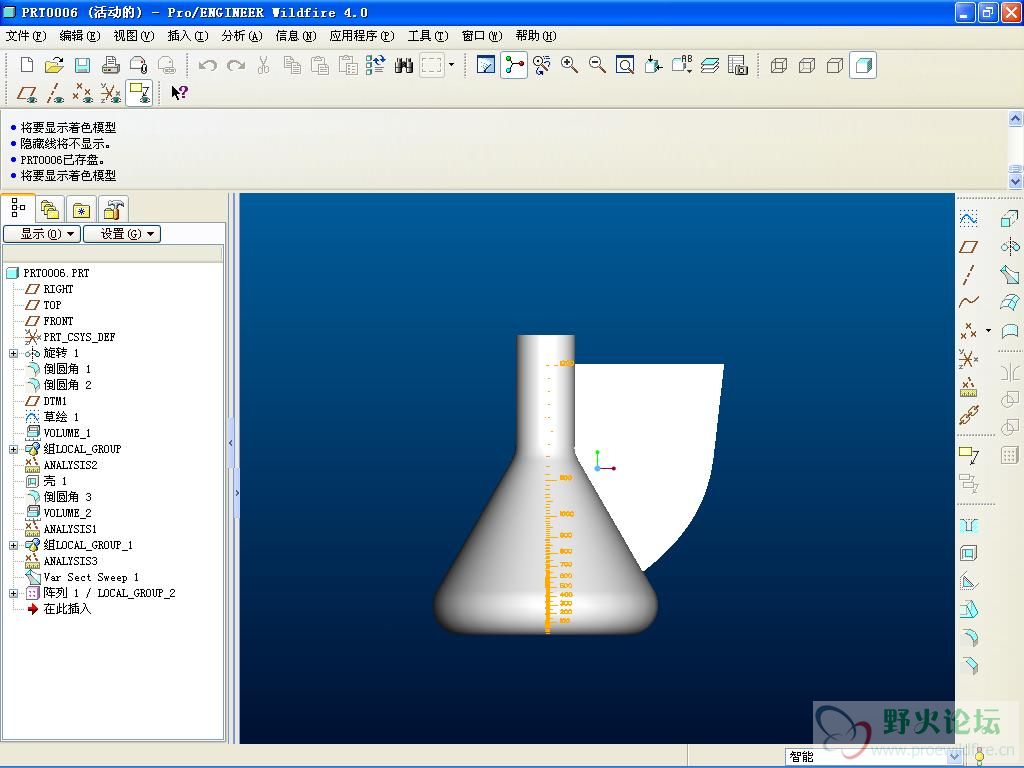Click the Undo arrow icon
The height and width of the screenshot is (768, 1024).
208,65
